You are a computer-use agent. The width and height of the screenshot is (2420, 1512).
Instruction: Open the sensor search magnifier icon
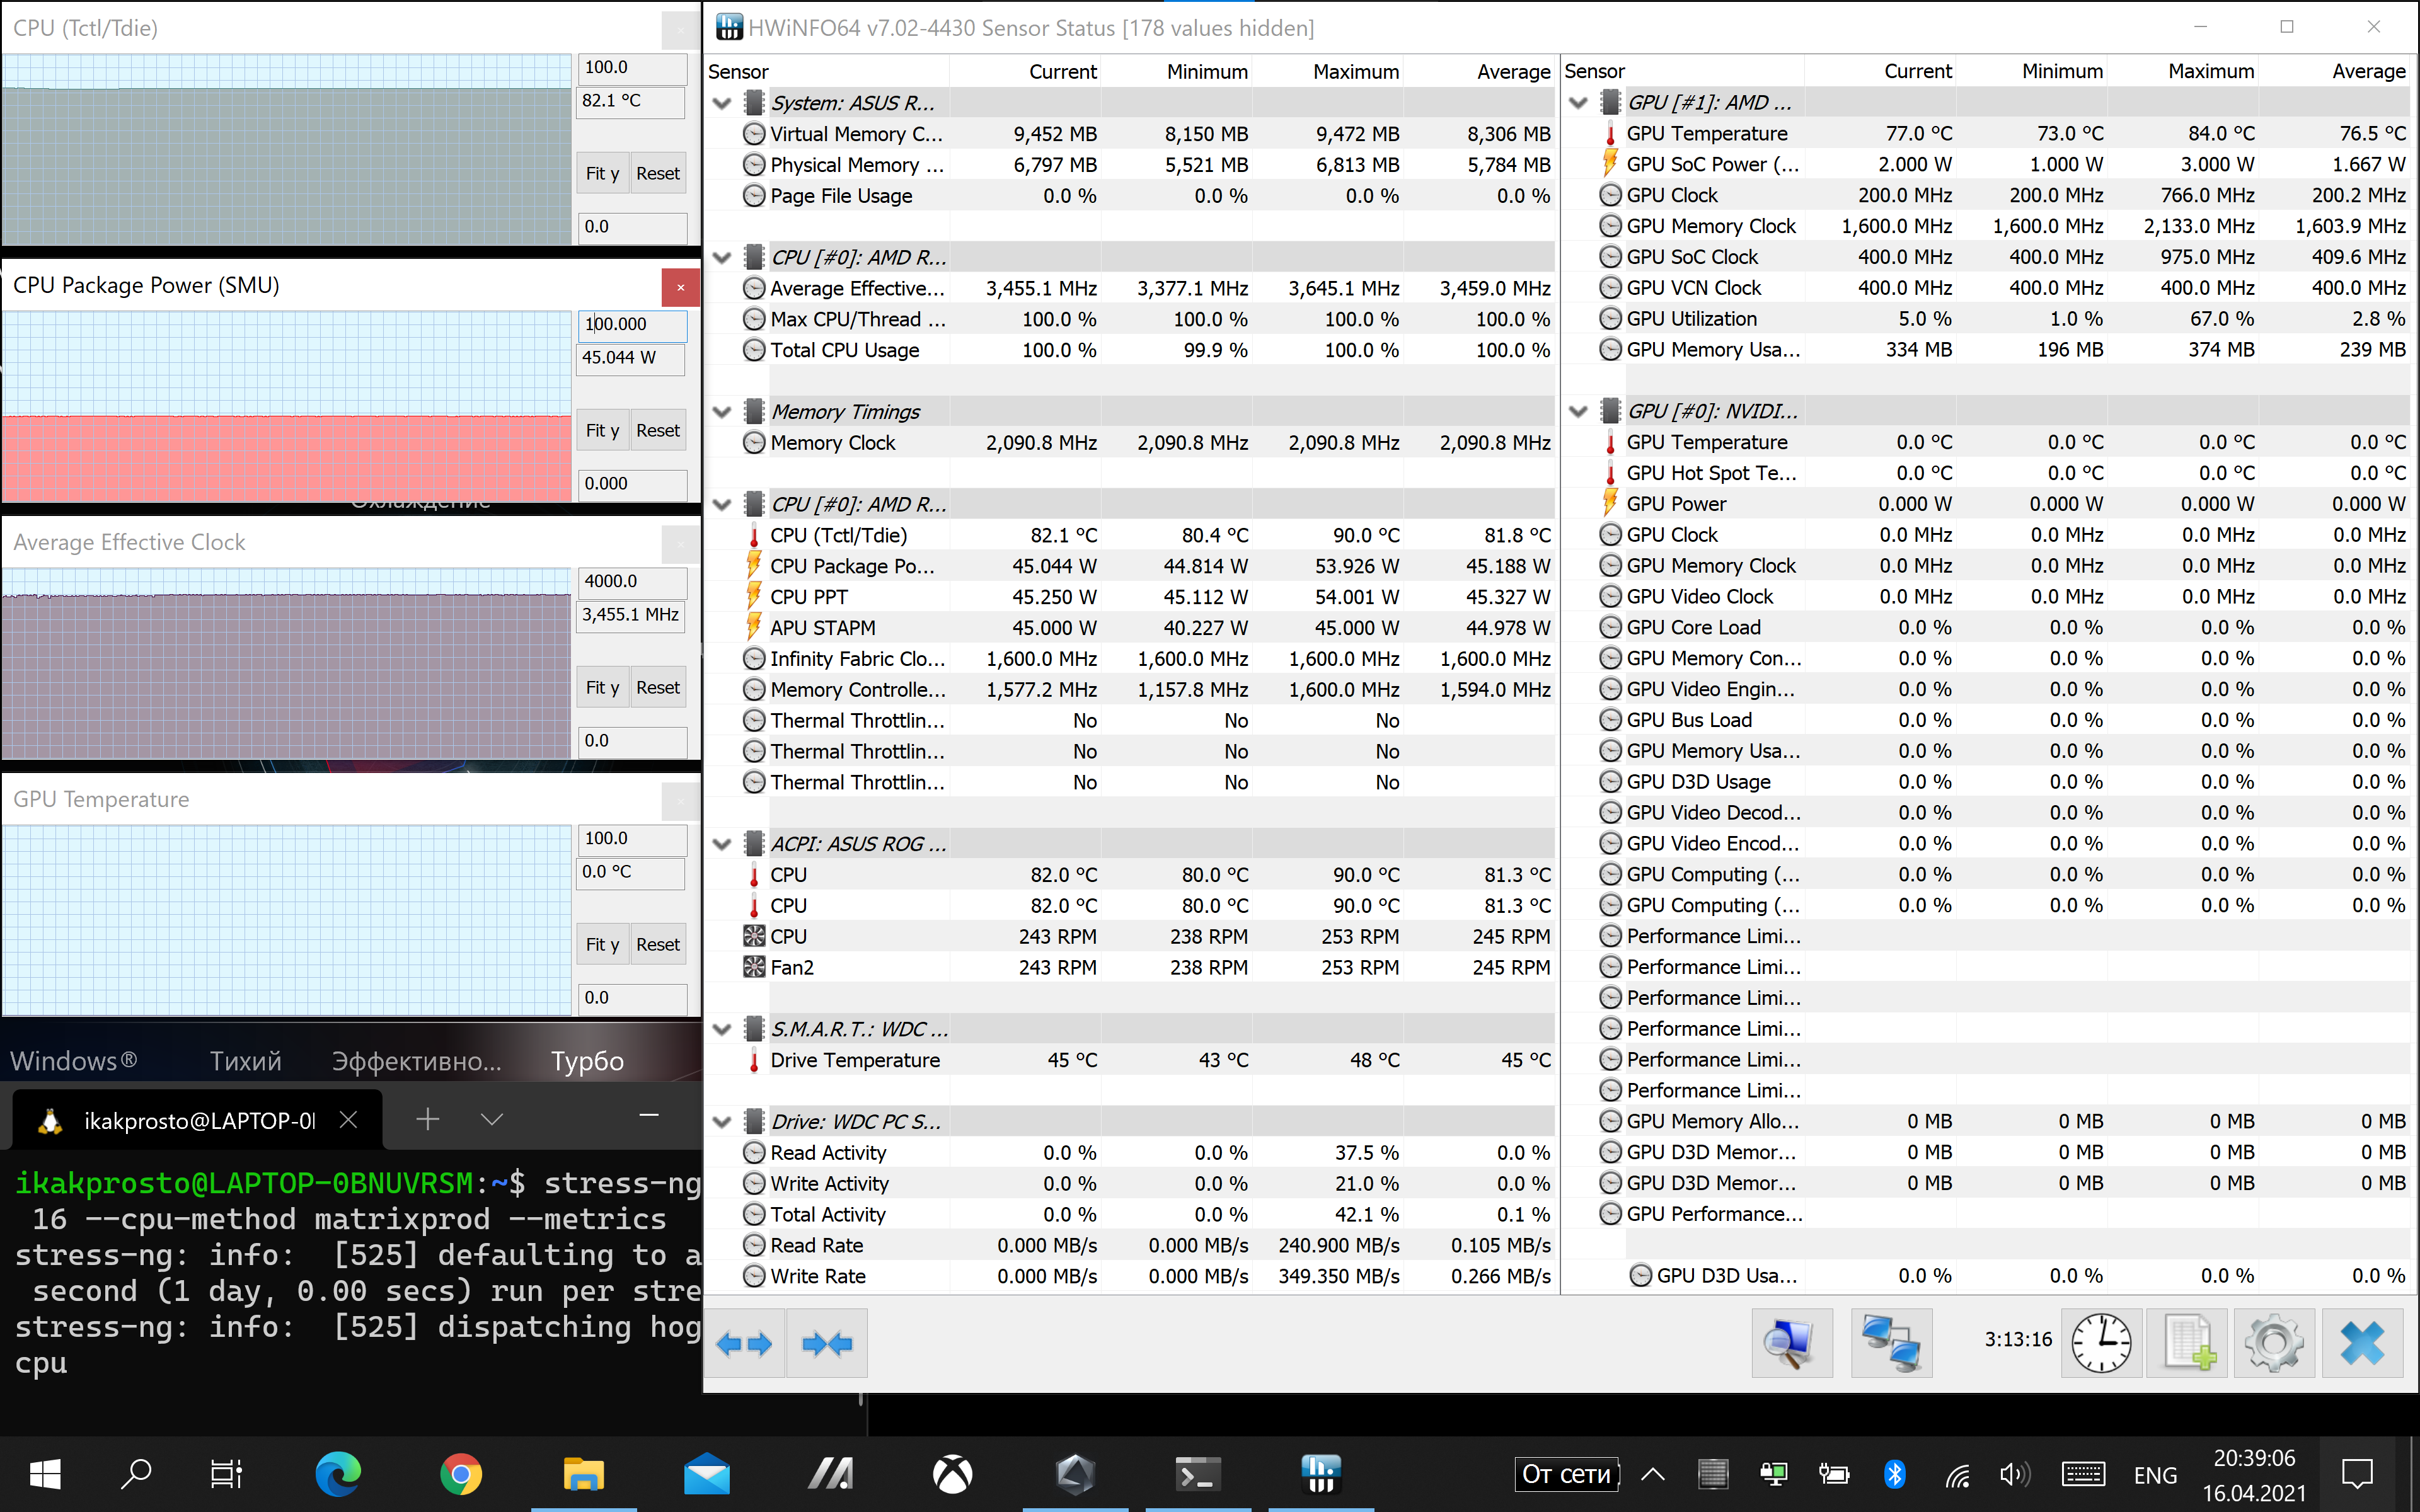point(1792,1343)
